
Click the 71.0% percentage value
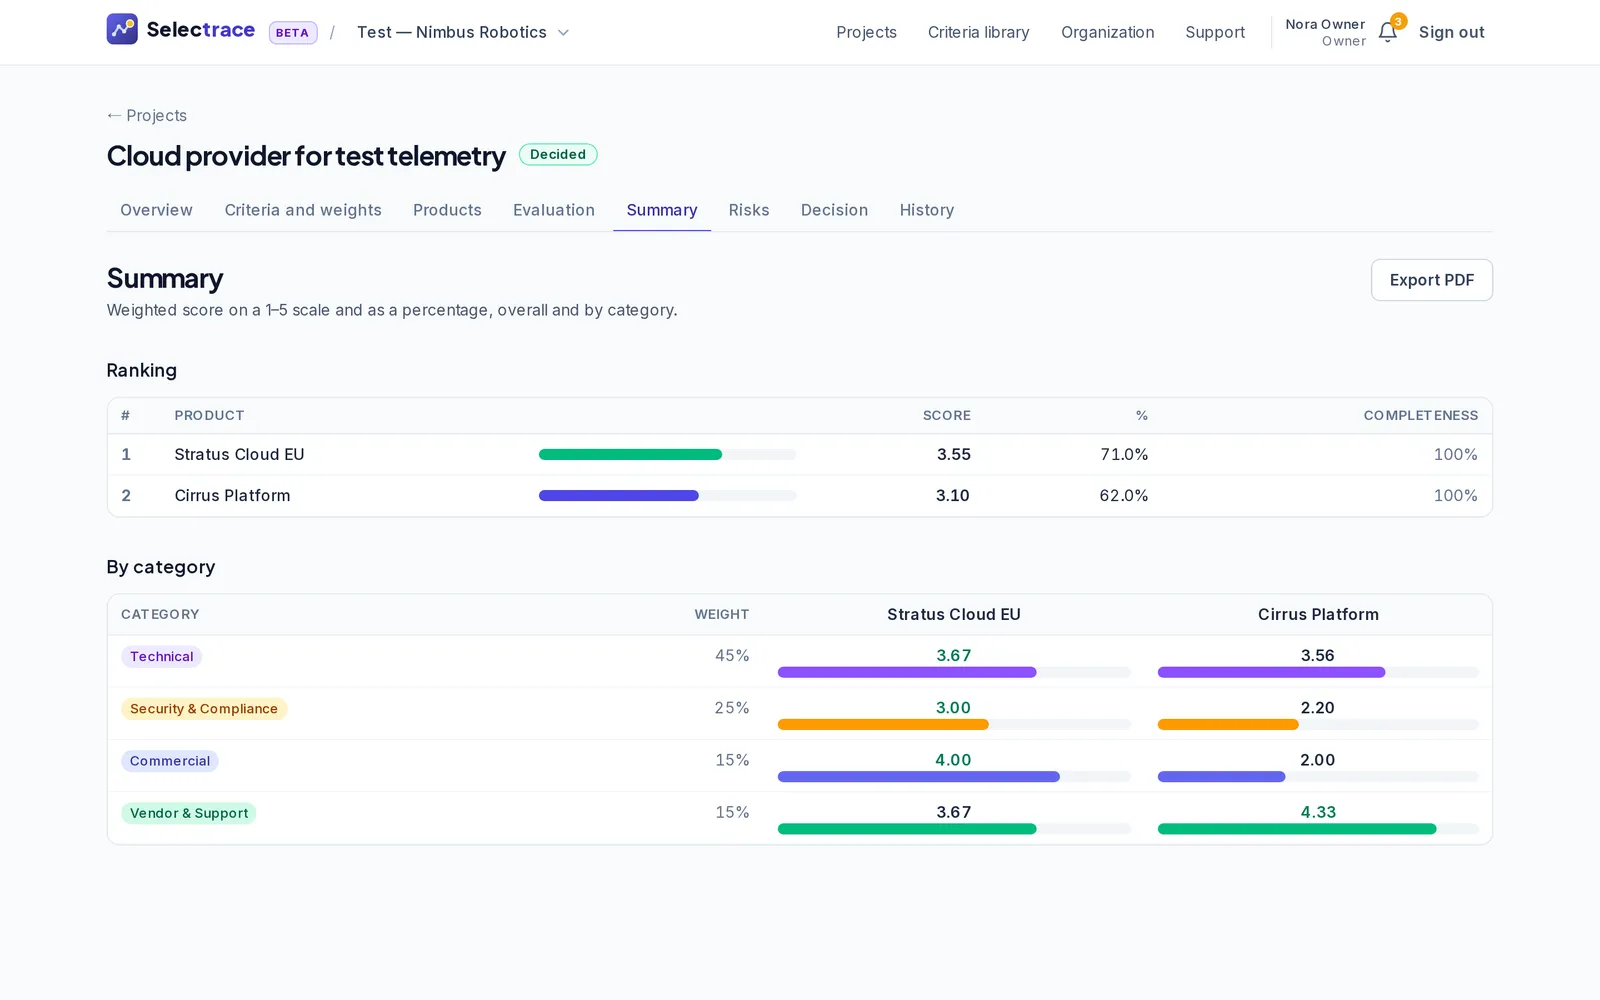[1124, 454]
